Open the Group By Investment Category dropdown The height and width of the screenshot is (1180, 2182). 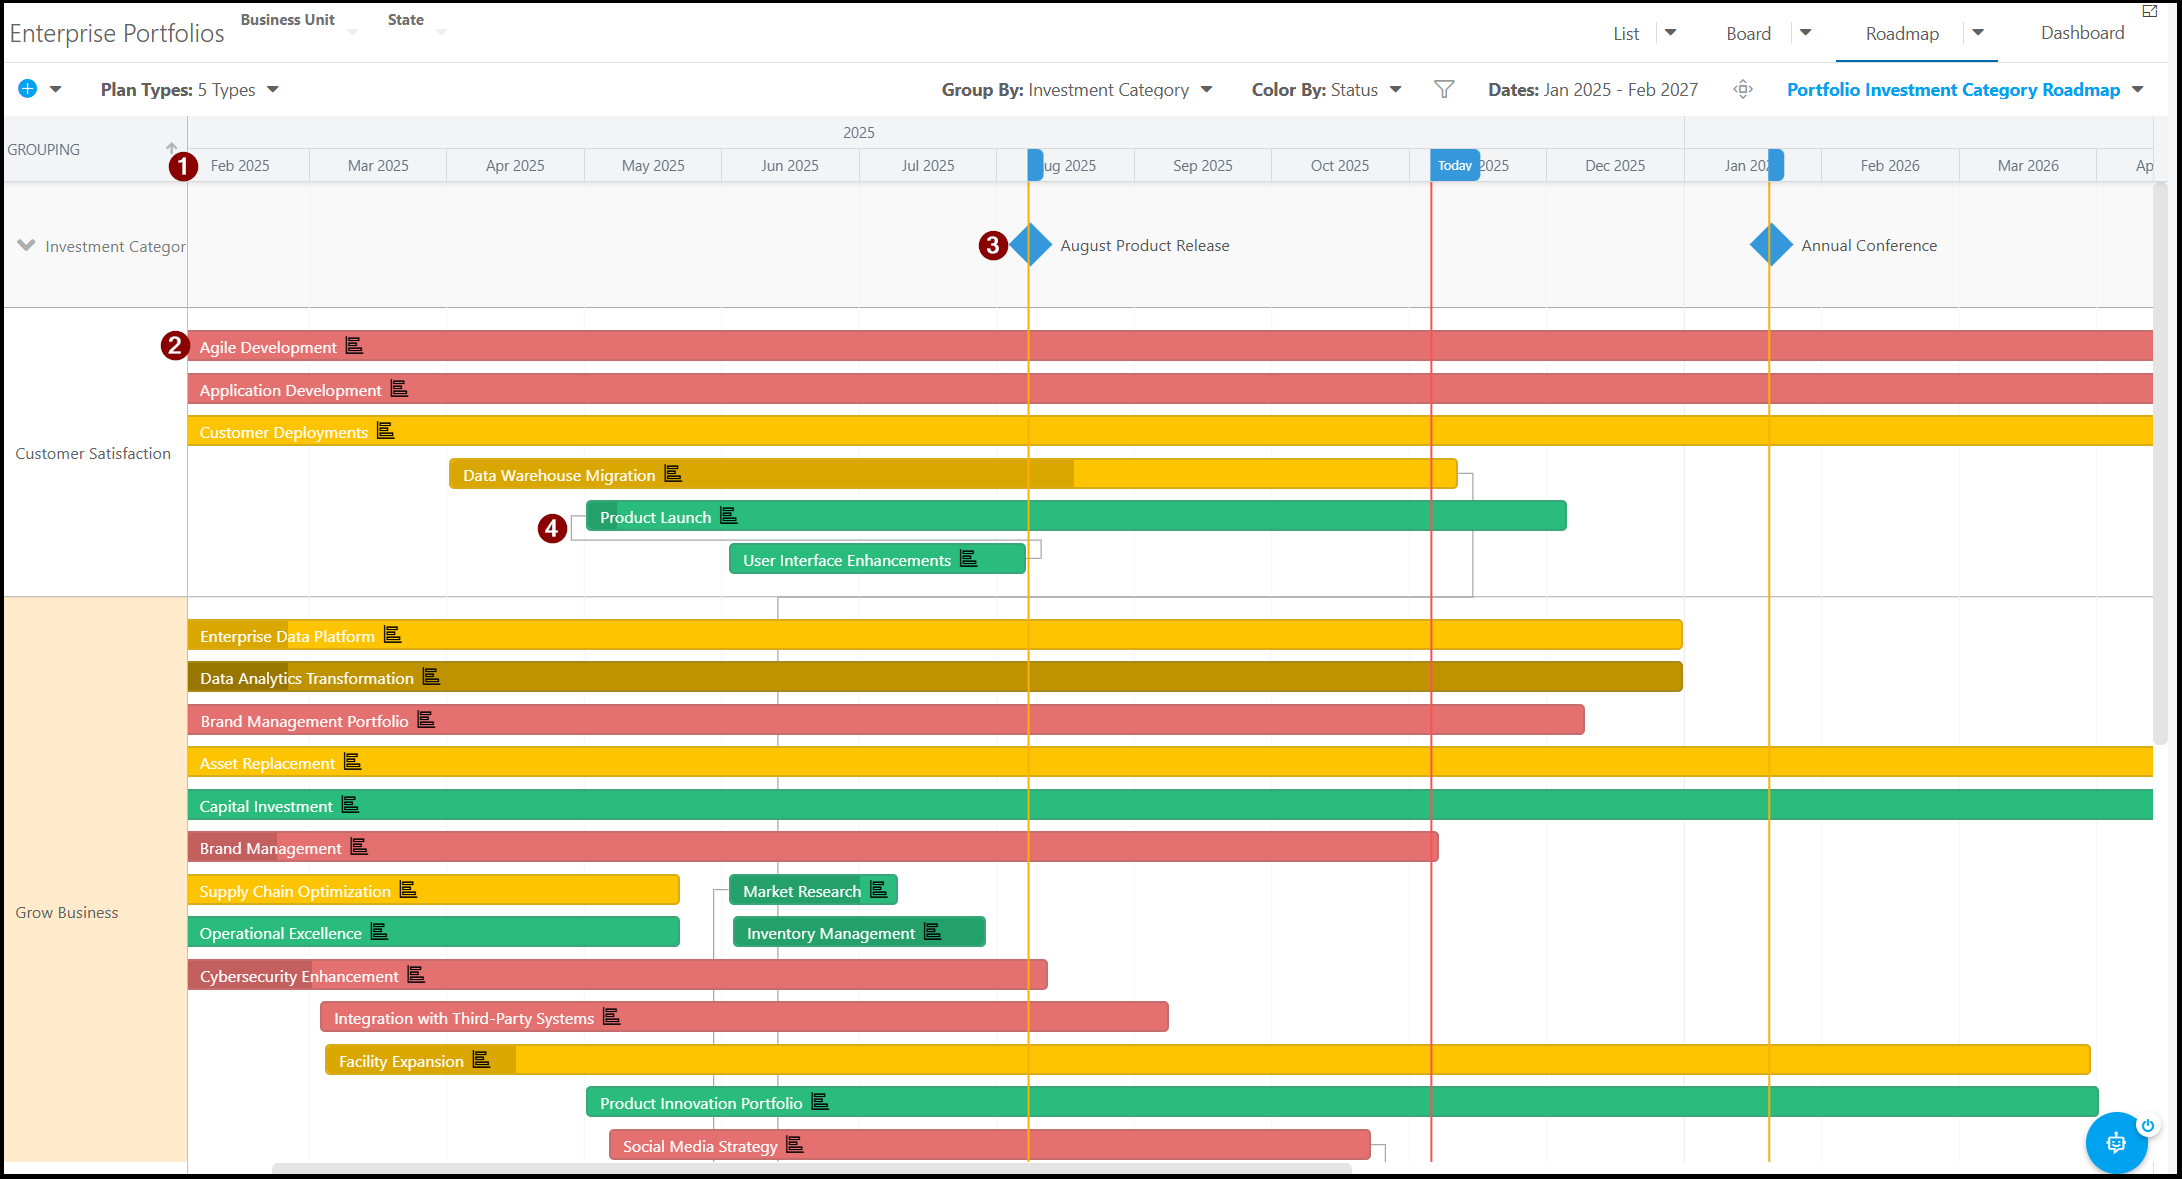pyautogui.click(x=1207, y=89)
